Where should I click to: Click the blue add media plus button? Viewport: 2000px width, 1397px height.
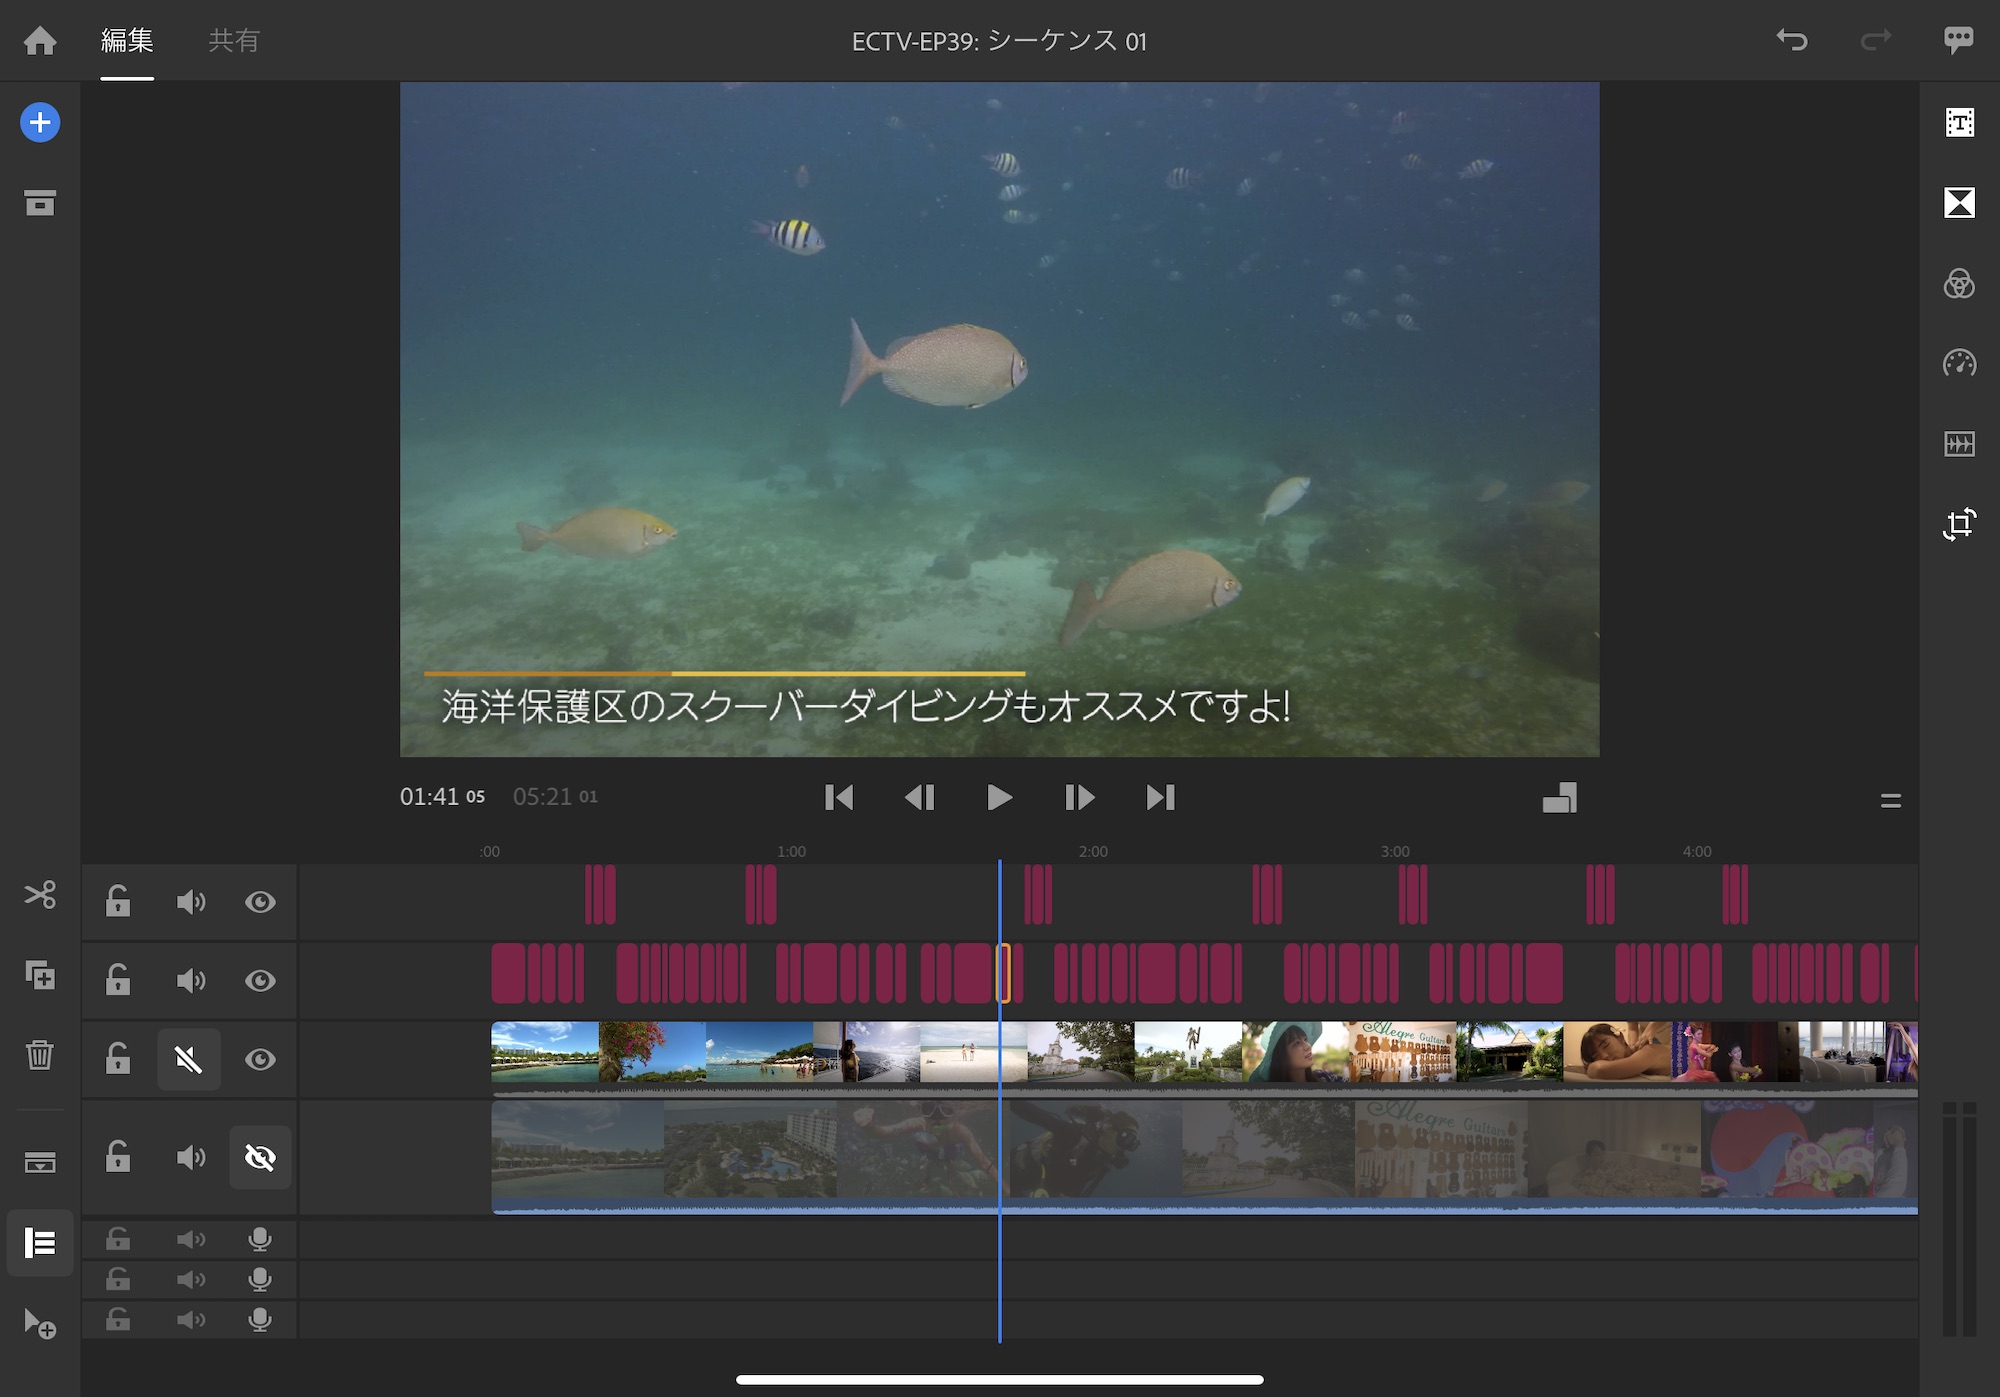(40, 123)
